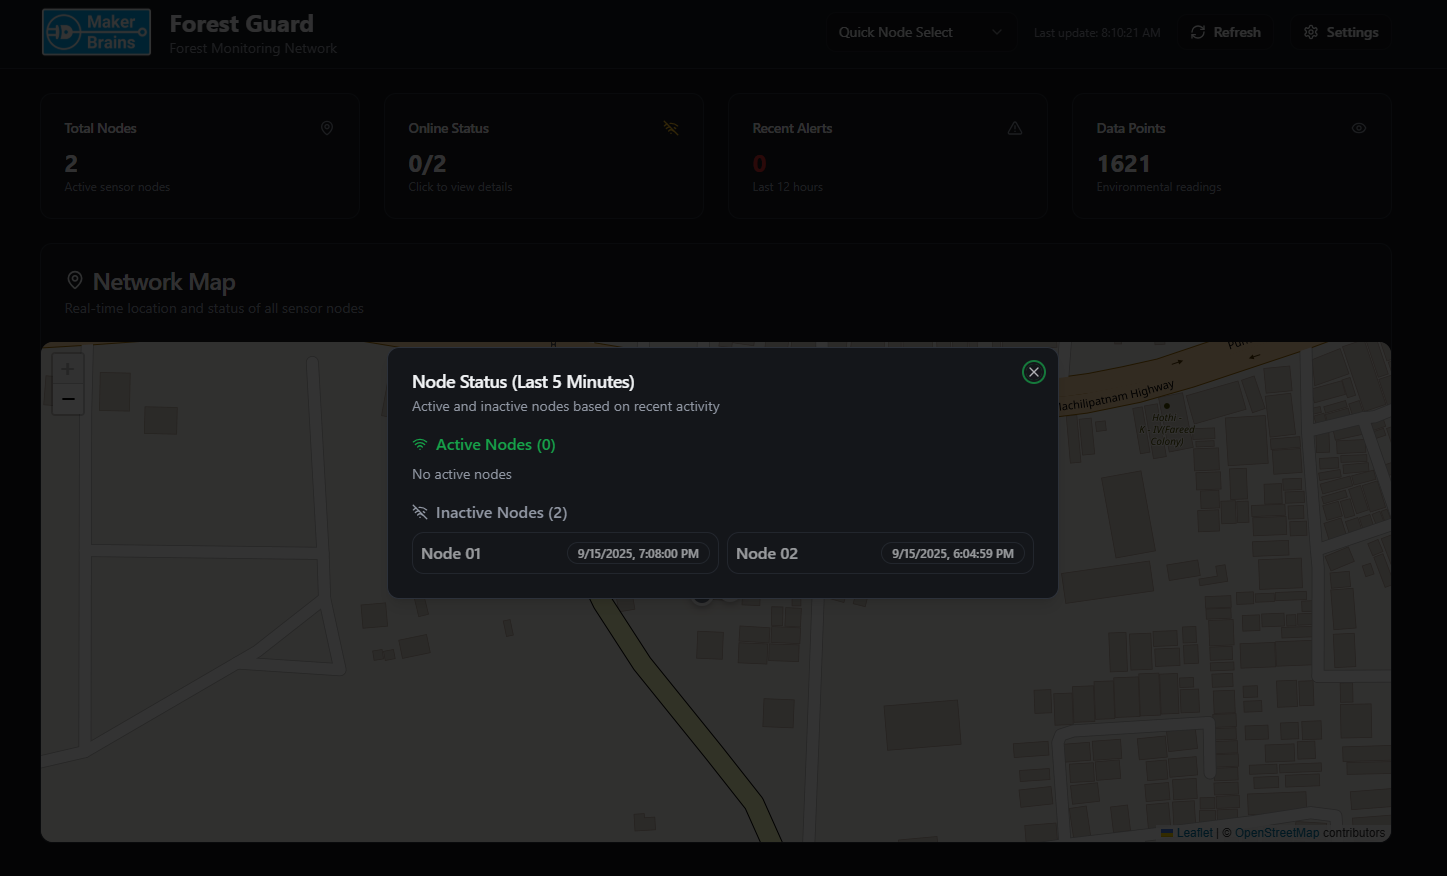Click the Maker Brains logo
Image resolution: width=1447 pixels, height=876 pixels.
click(x=96, y=32)
